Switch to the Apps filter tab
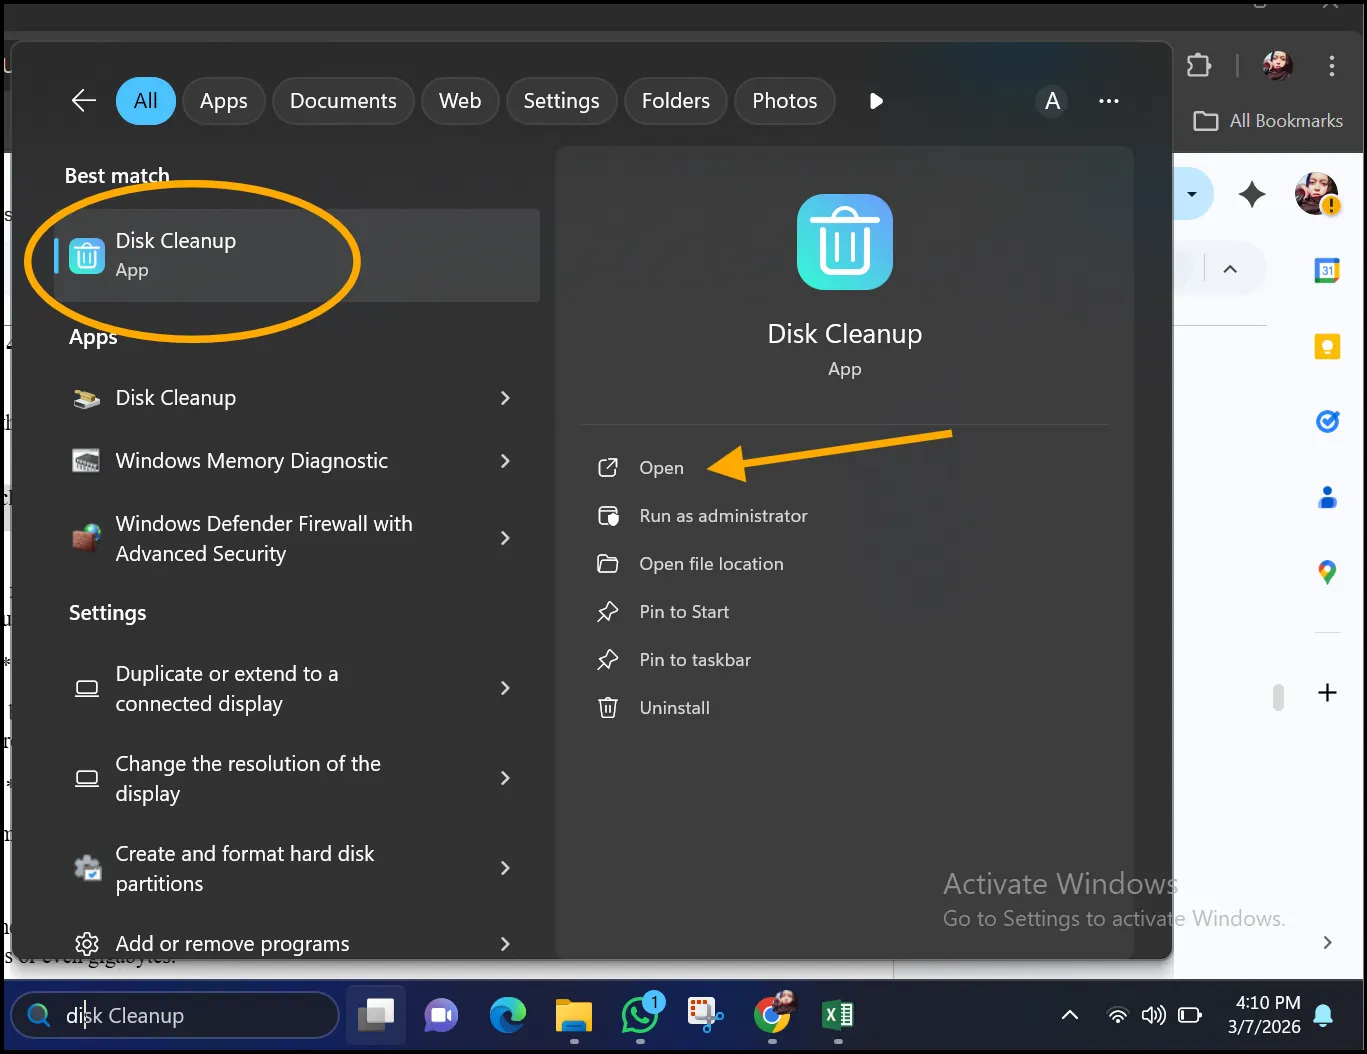The height and width of the screenshot is (1054, 1367). tap(223, 100)
